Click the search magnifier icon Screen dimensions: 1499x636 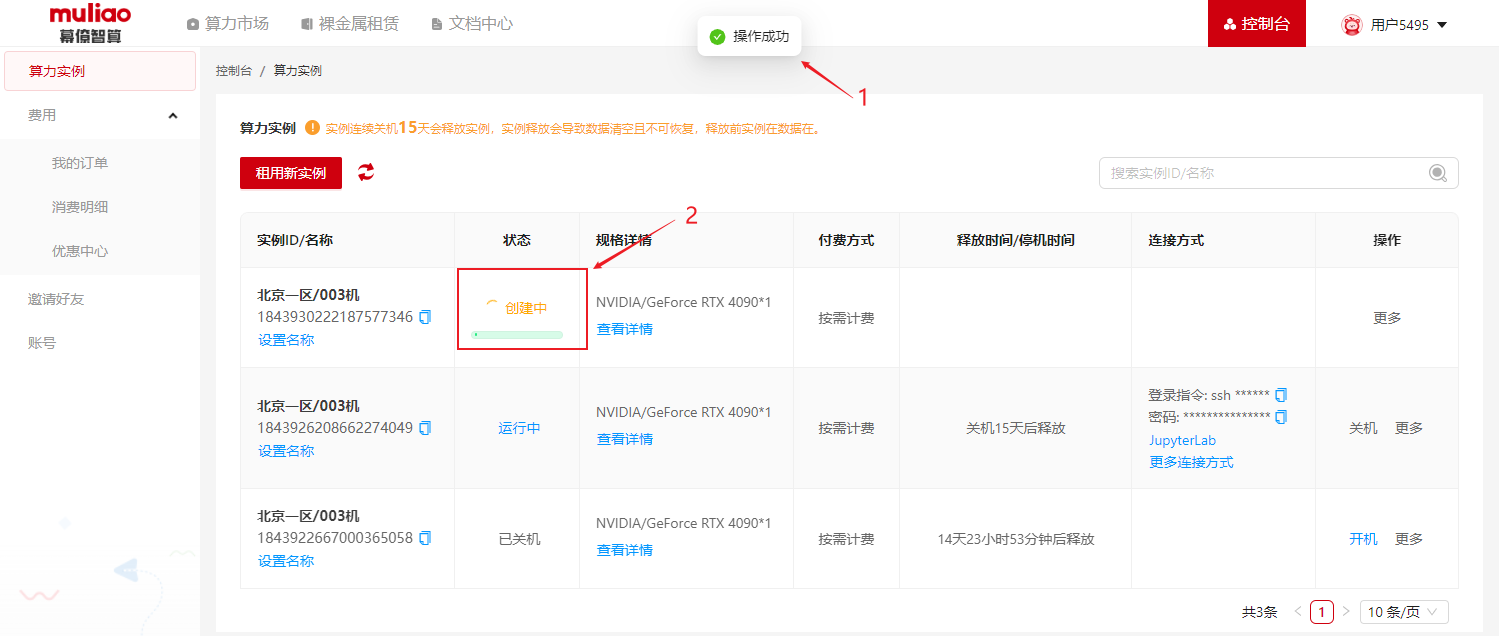coord(1438,173)
